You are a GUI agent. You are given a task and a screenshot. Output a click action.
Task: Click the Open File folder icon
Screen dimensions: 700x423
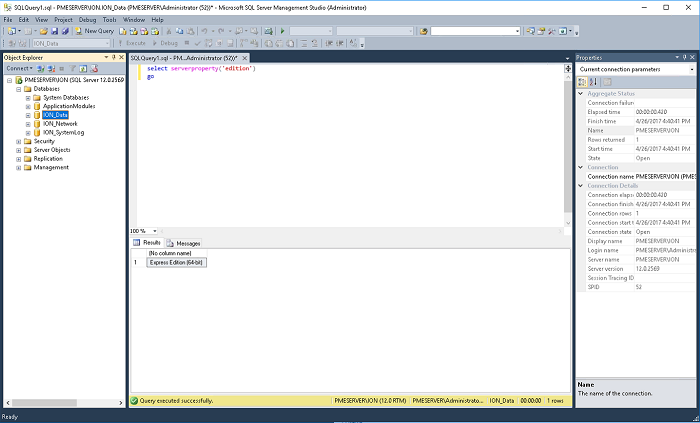pos(43,31)
